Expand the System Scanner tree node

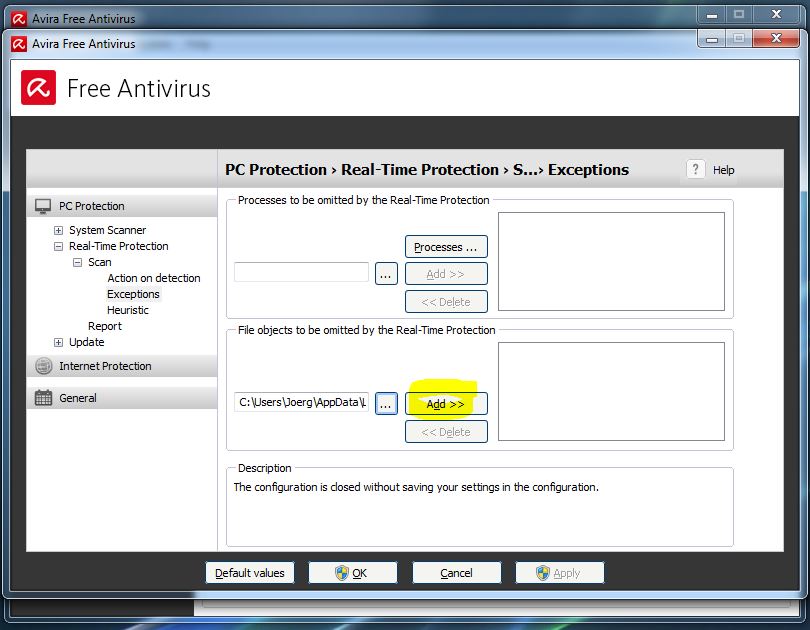tap(58, 230)
